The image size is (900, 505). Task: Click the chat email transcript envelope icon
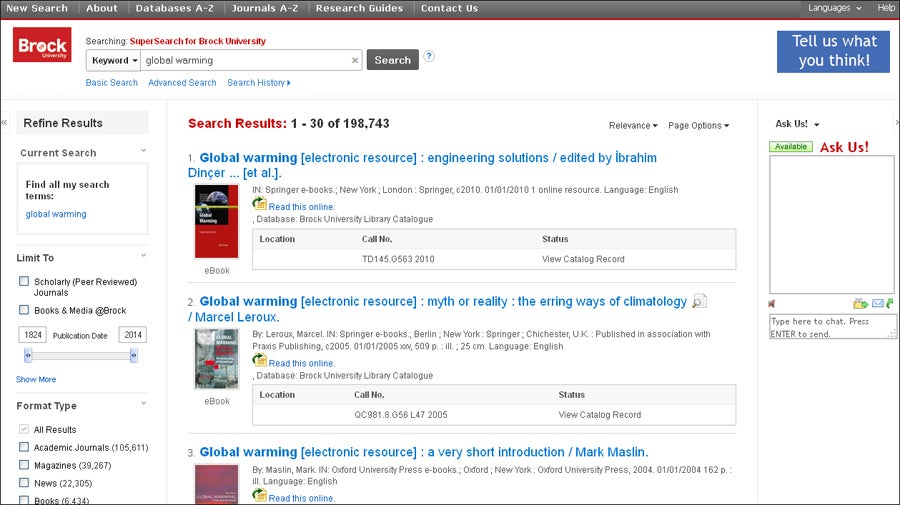(878, 304)
